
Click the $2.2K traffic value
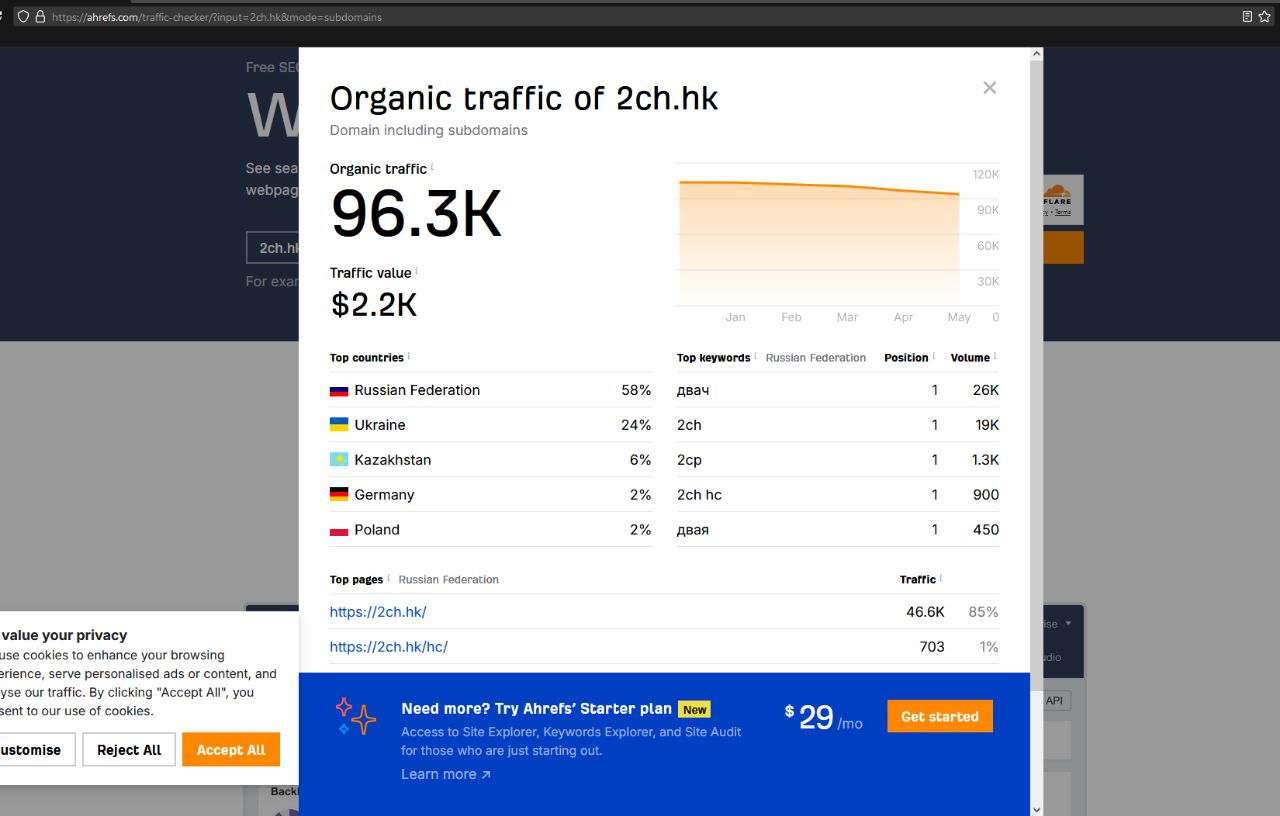[x=374, y=304]
